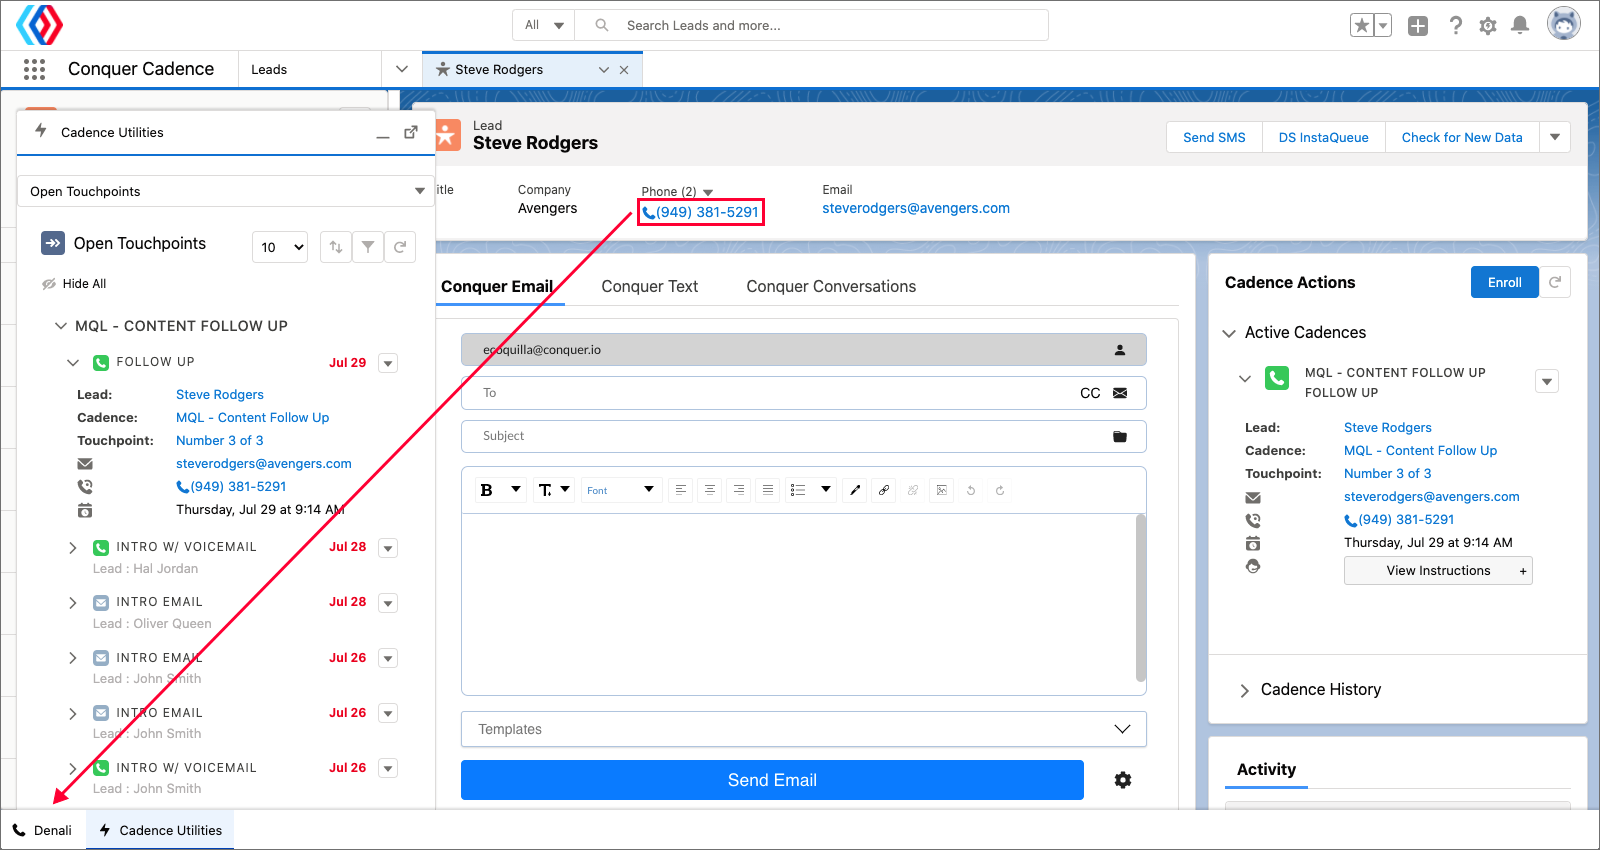This screenshot has height=850, width=1600.
Task: Align email text left
Action: point(681,490)
